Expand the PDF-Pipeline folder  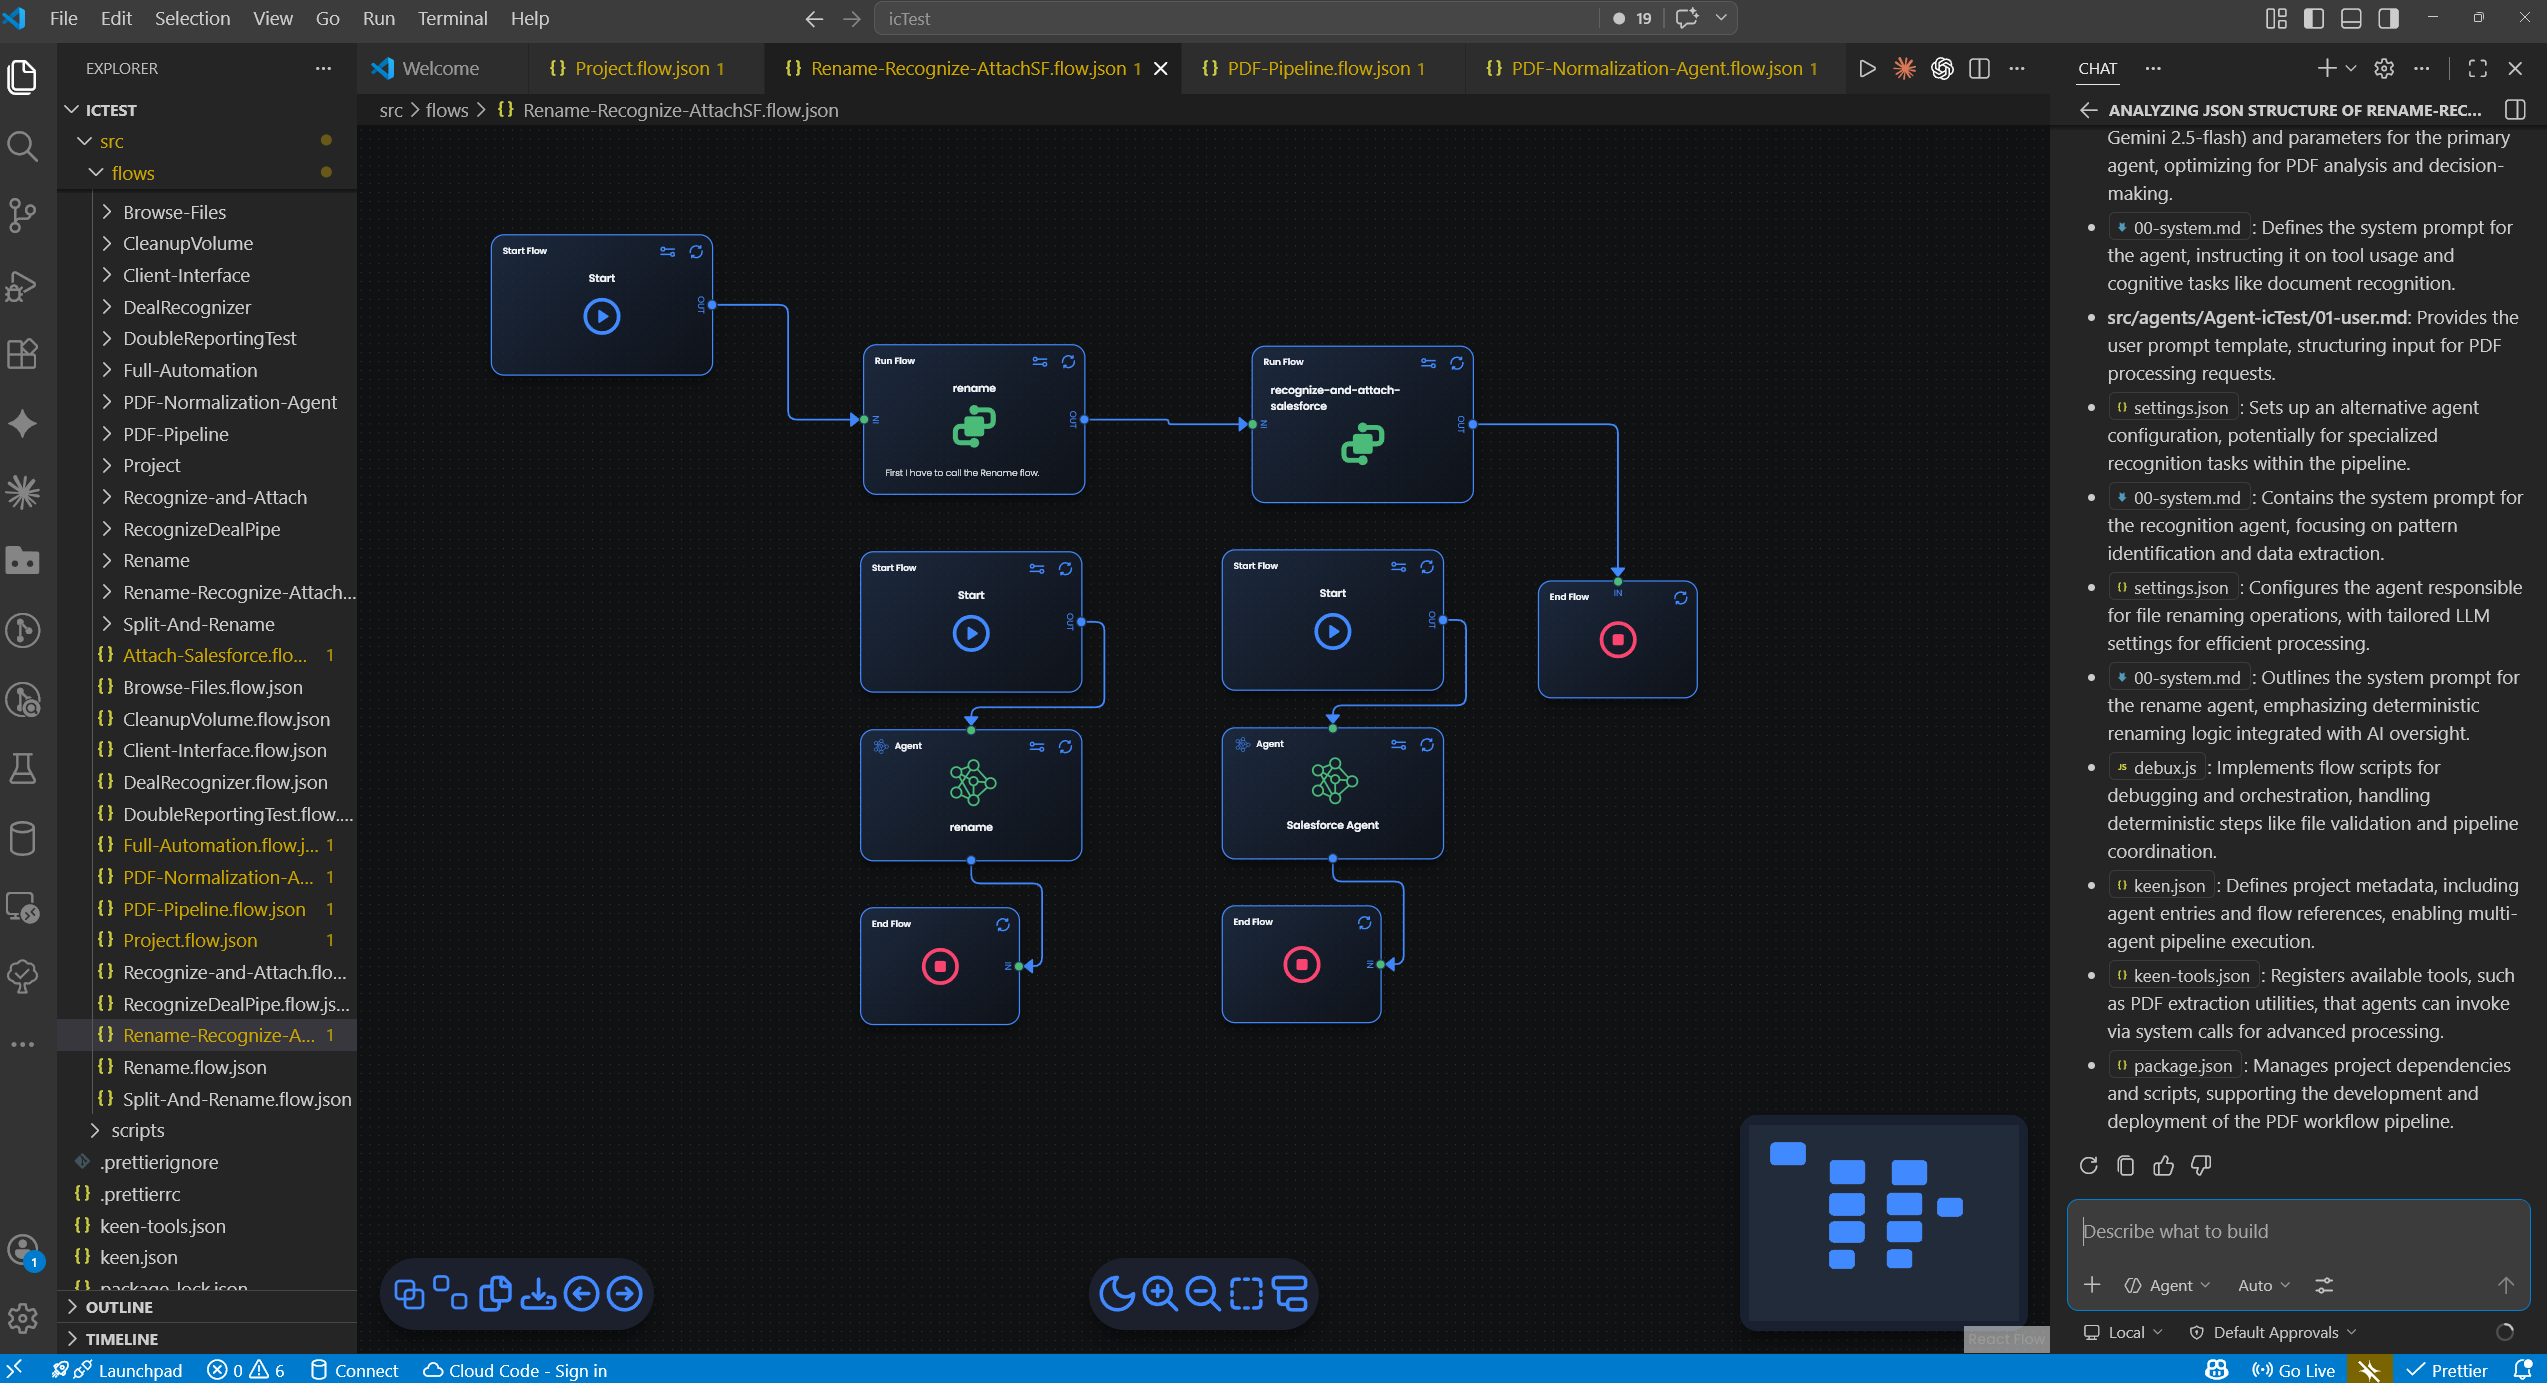pyautogui.click(x=107, y=434)
